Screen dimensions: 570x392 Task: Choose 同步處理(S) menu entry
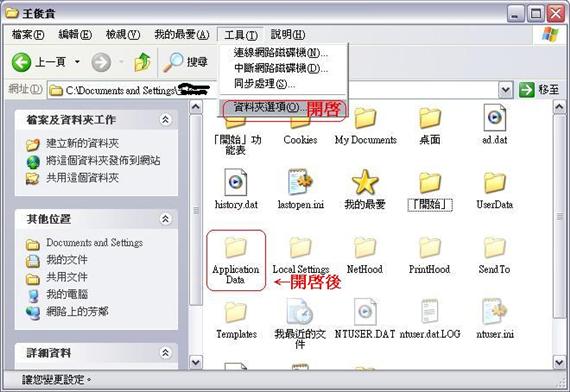pyautogui.click(x=264, y=84)
